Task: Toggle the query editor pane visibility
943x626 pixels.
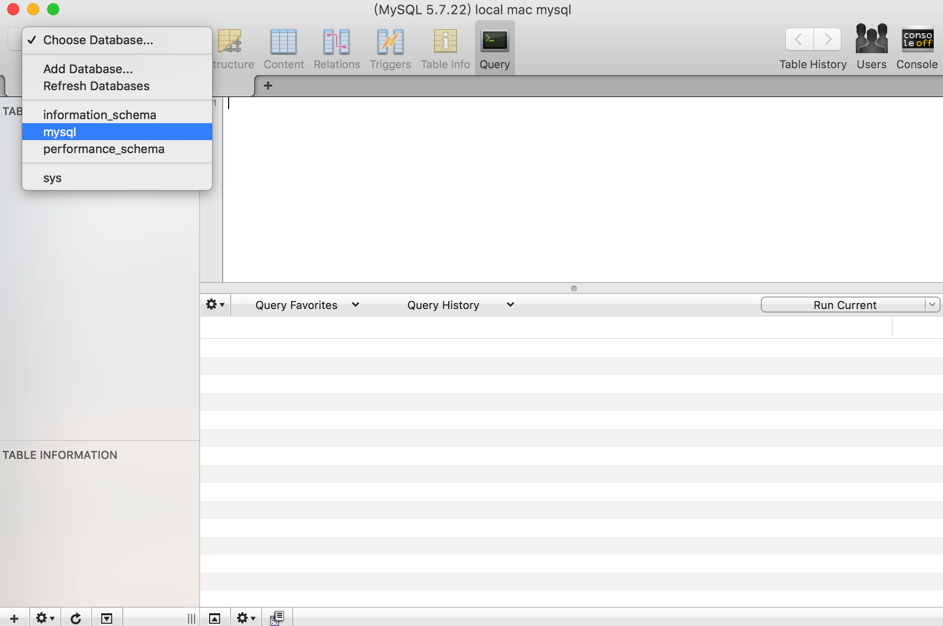Action: pos(215,618)
